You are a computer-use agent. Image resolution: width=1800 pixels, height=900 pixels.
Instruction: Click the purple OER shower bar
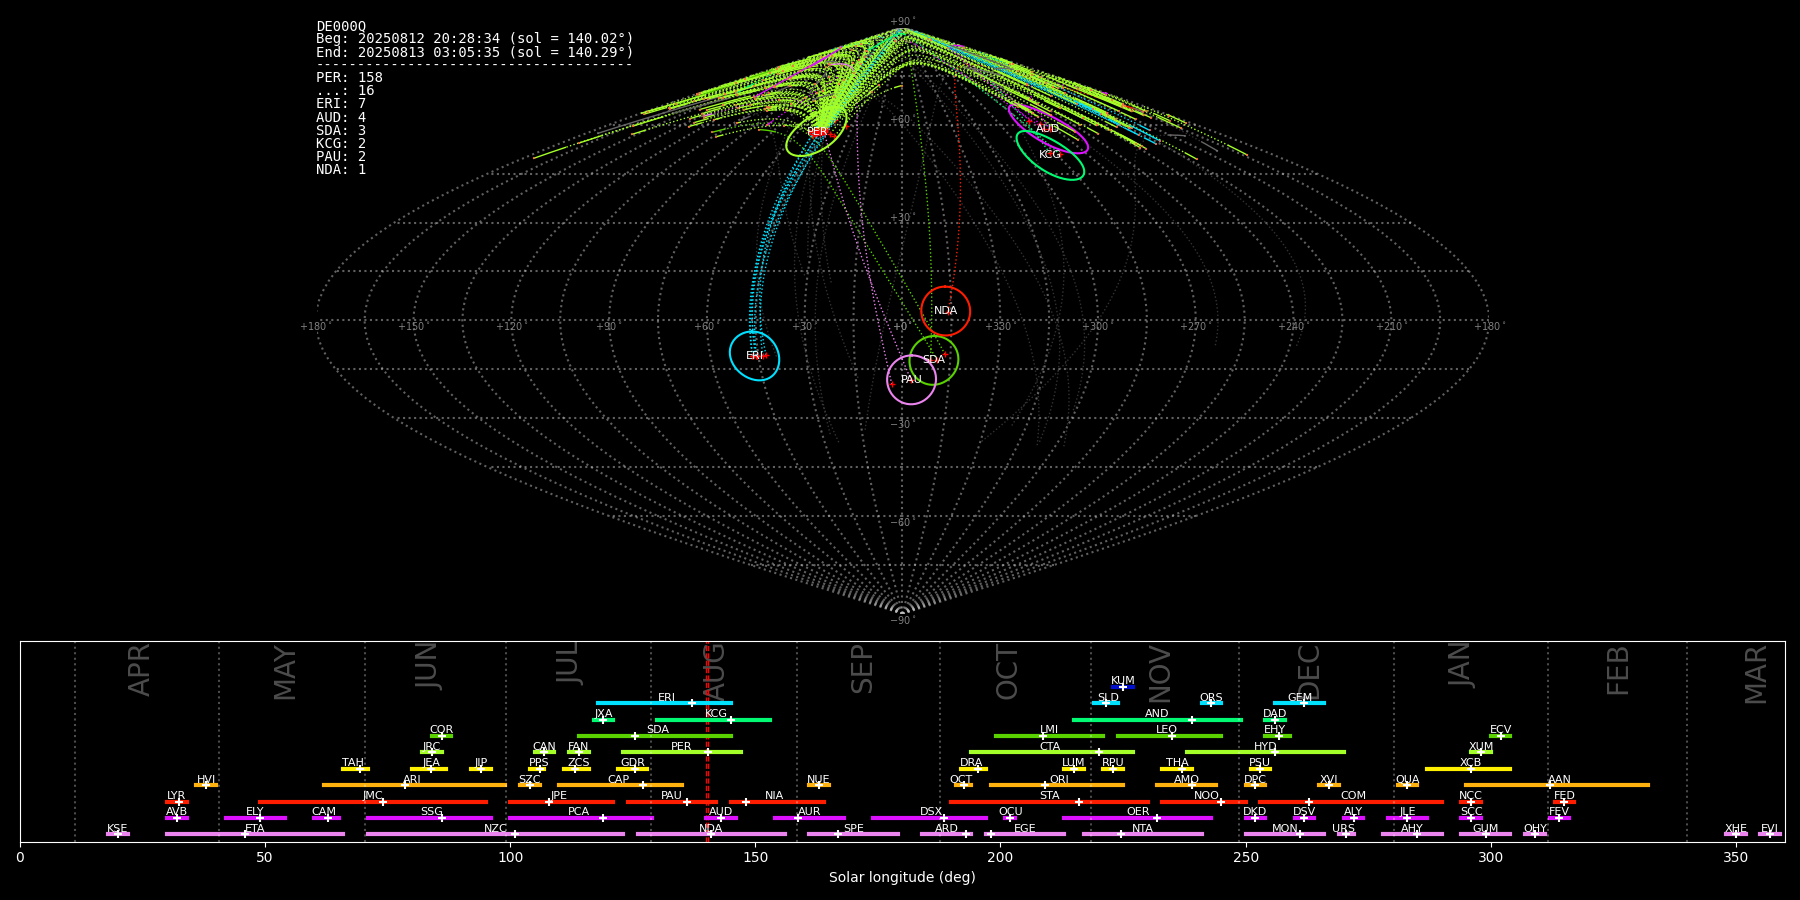point(1137,818)
